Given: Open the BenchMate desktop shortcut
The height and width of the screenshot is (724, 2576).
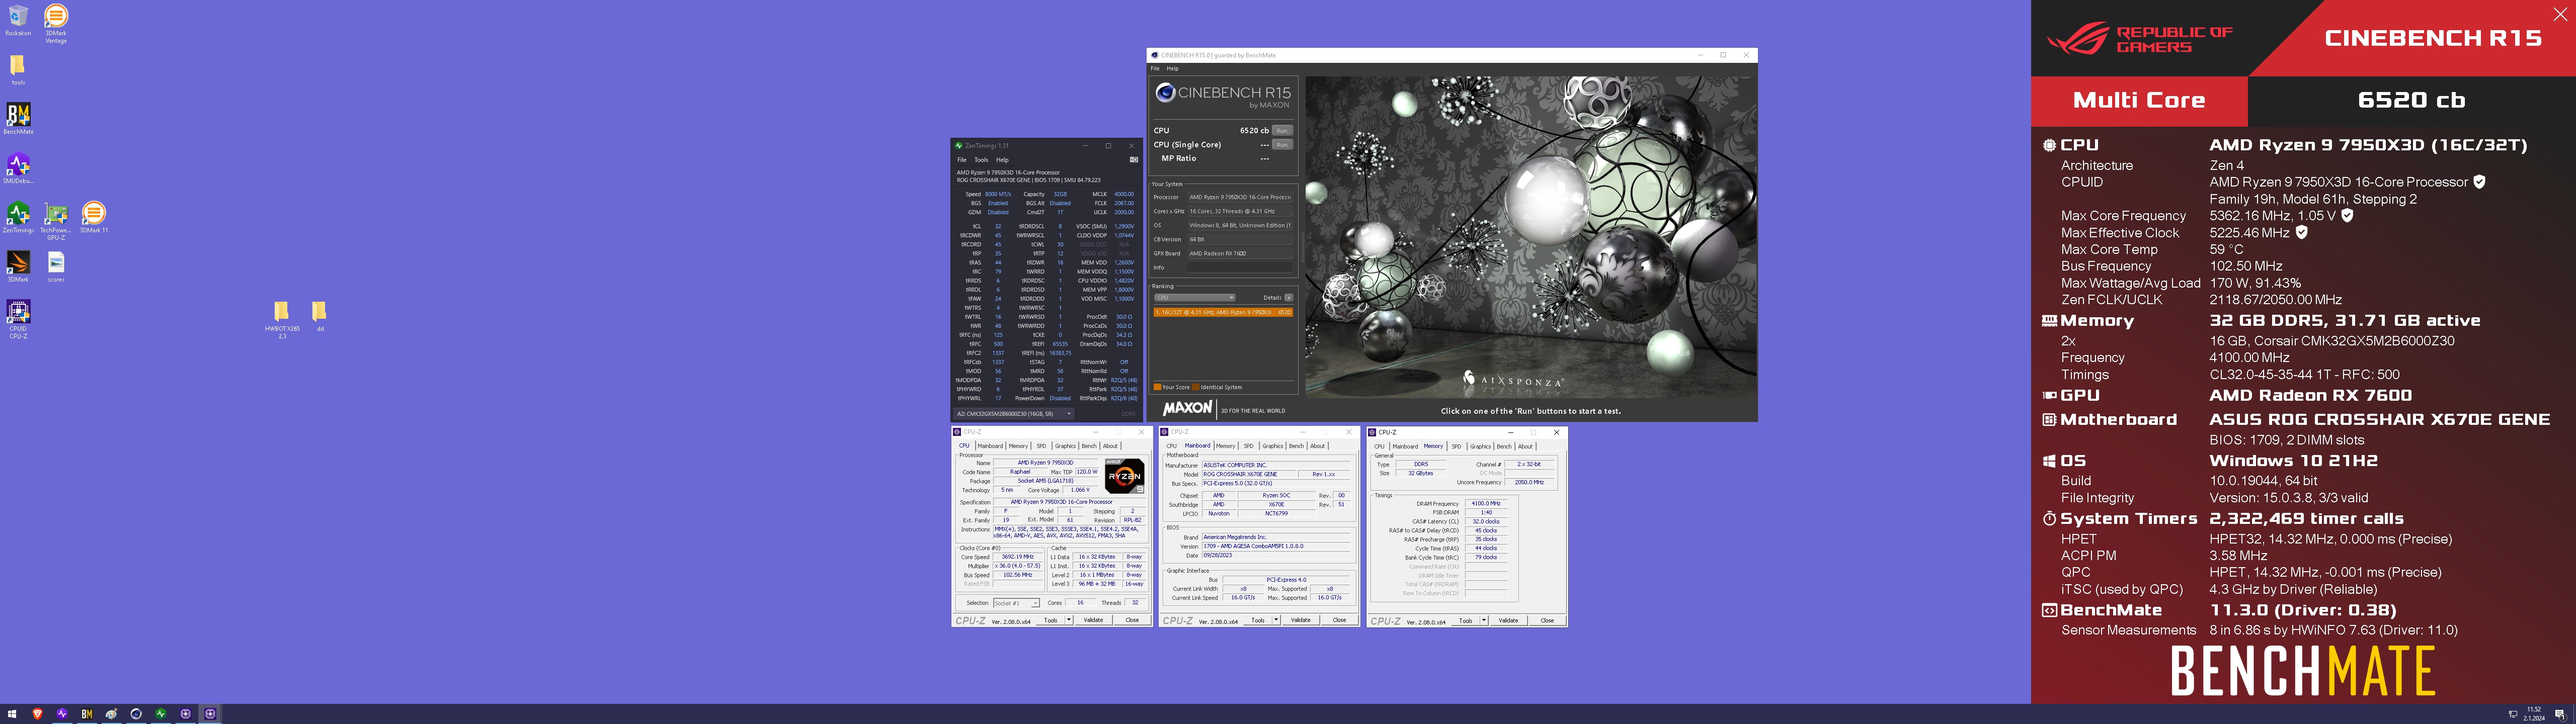Looking at the screenshot, I should (x=18, y=119).
